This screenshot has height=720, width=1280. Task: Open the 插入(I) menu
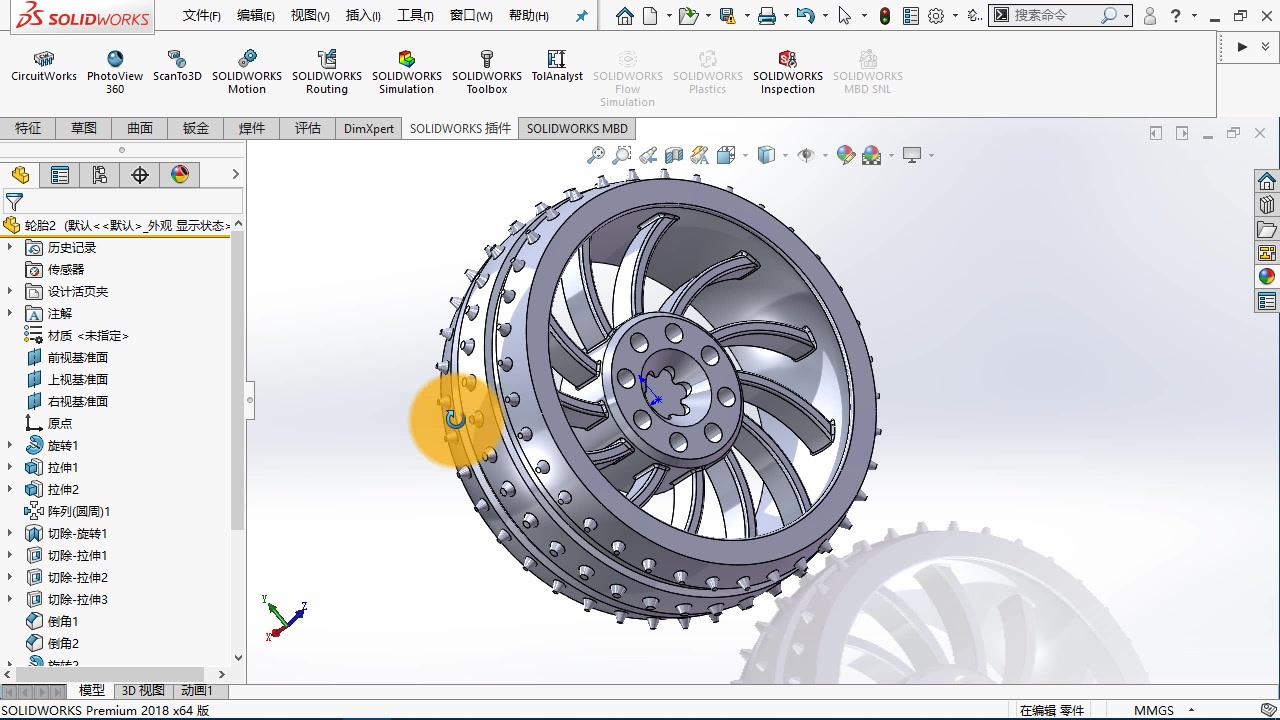pyautogui.click(x=363, y=15)
